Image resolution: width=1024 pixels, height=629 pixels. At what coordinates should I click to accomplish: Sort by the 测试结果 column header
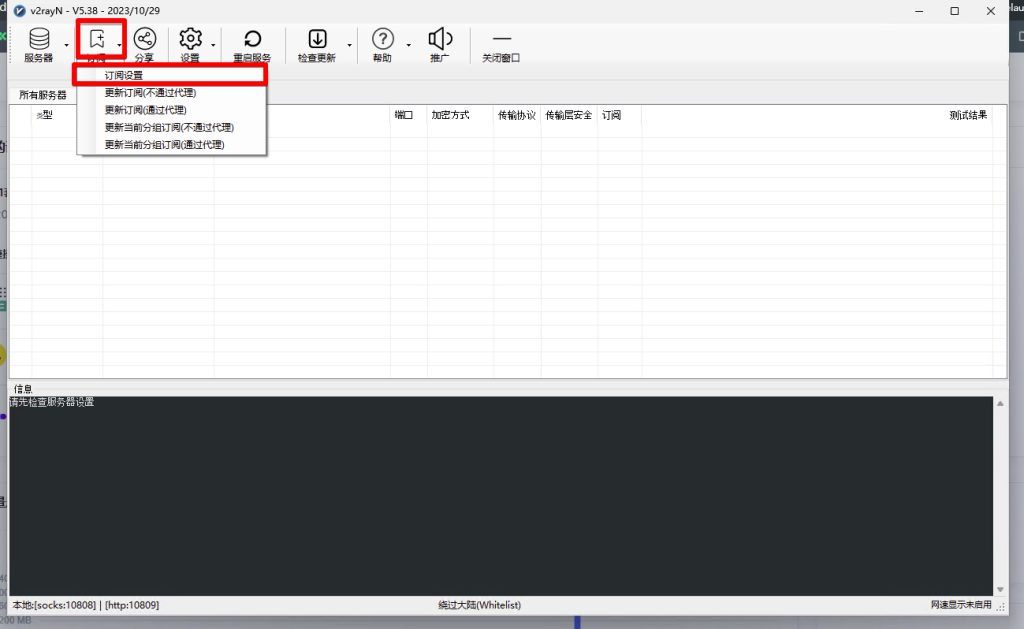pyautogui.click(x=968, y=115)
